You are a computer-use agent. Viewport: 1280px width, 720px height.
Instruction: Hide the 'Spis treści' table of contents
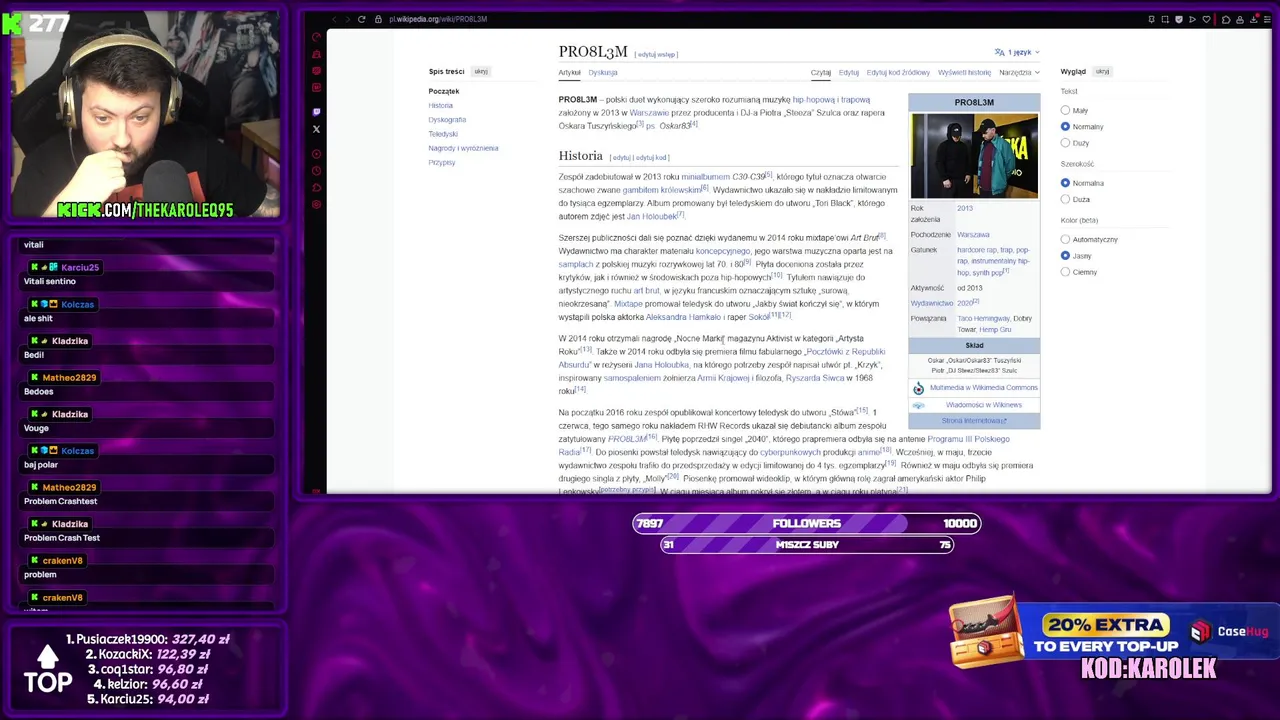[x=481, y=71]
